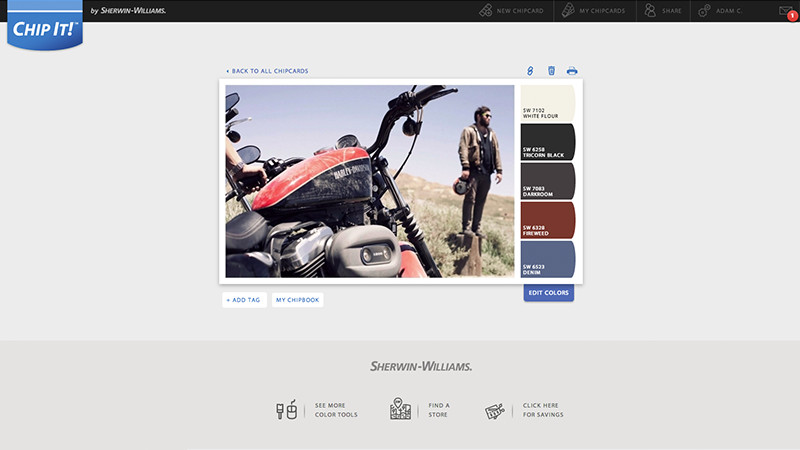
Task: Click the My Chipcards icon
Action: 568,10
